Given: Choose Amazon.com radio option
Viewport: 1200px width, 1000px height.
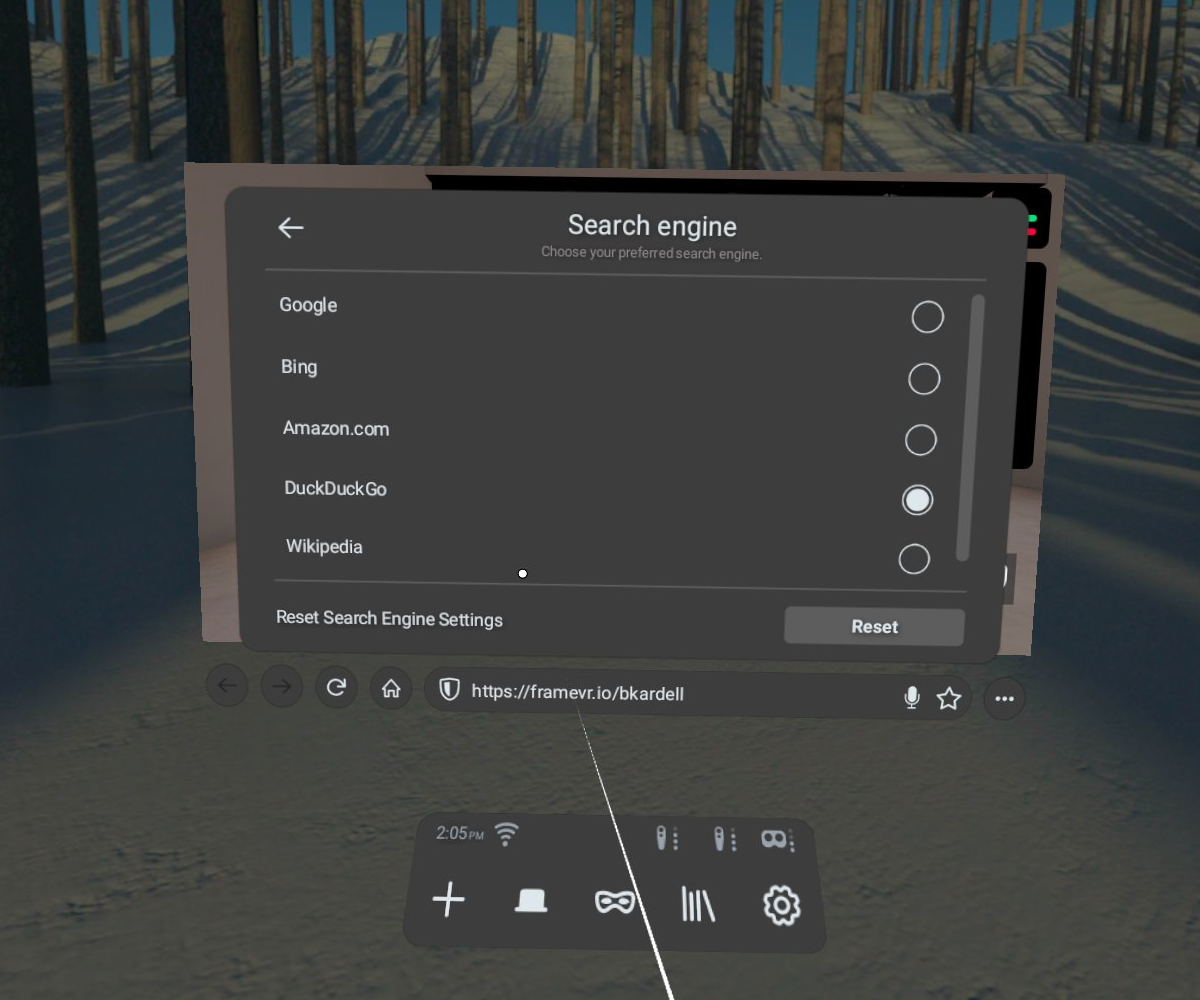Looking at the screenshot, I should [x=920, y=440].
